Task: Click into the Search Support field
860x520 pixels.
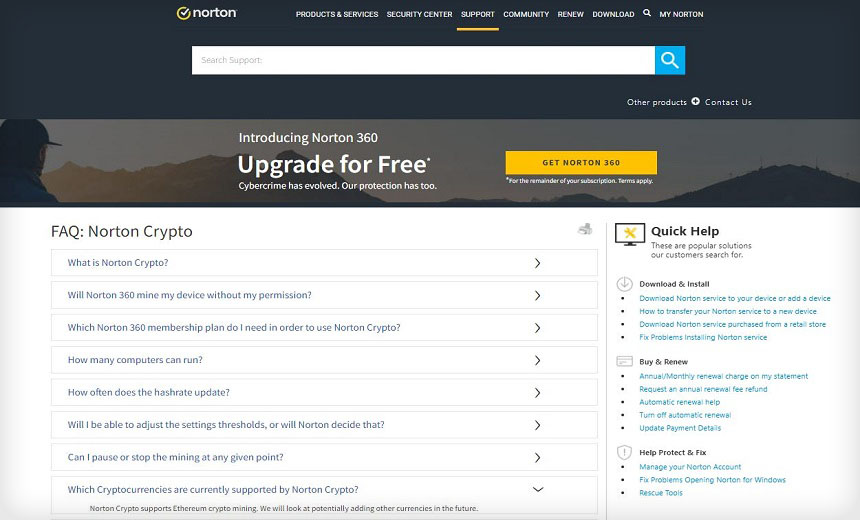Action: [x=423, y=60]
